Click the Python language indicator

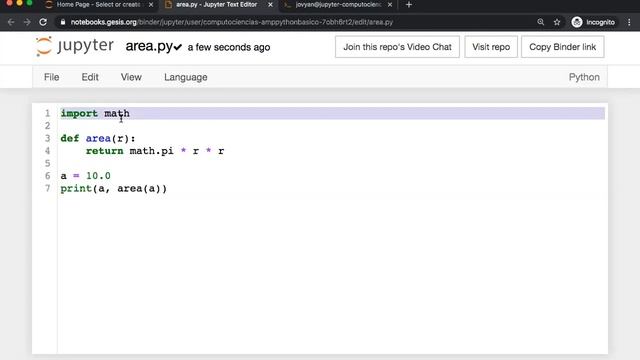(584, 77)
